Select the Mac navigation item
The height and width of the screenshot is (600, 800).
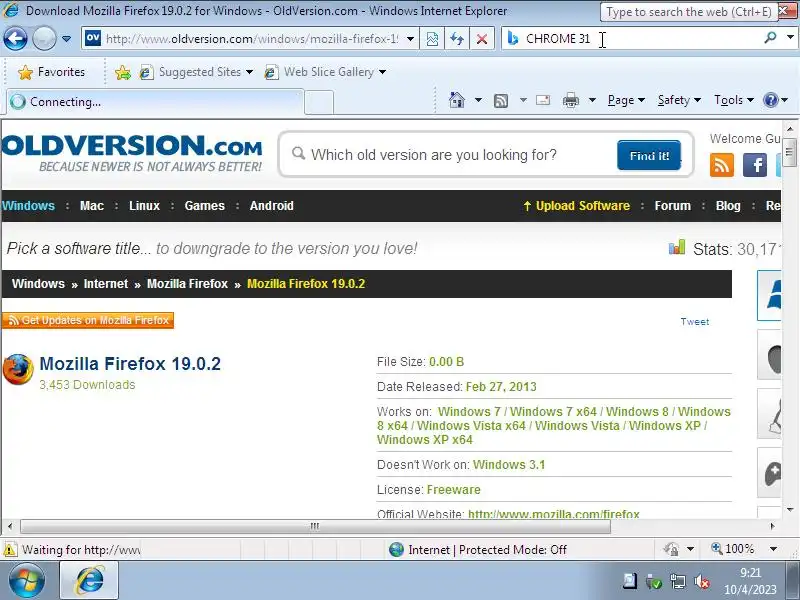[x=92, y=206]
